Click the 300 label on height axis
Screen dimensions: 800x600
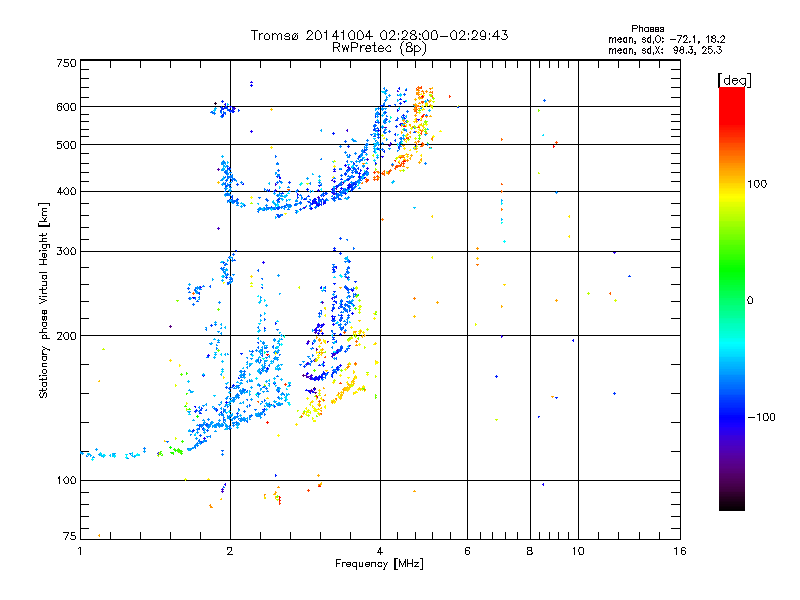(66, 252)
